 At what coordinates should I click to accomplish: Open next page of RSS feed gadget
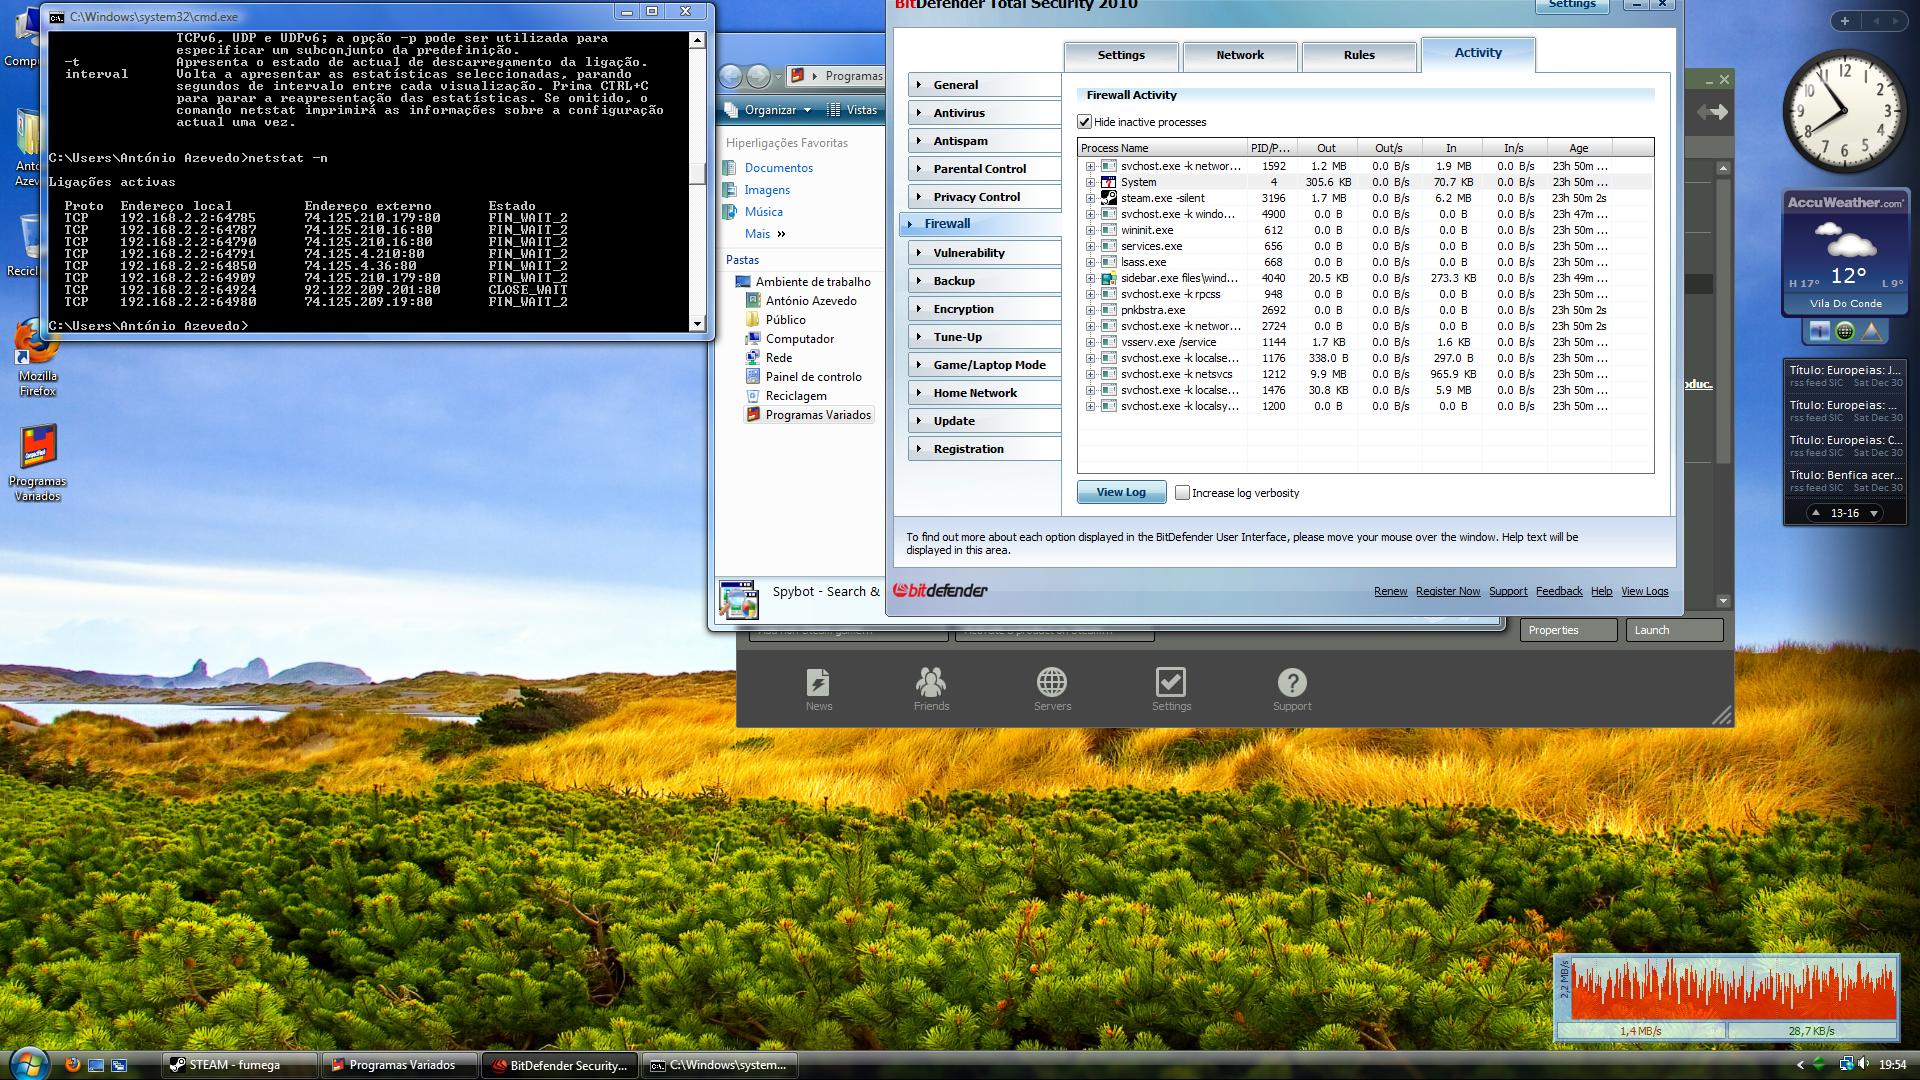point(1874,513)
